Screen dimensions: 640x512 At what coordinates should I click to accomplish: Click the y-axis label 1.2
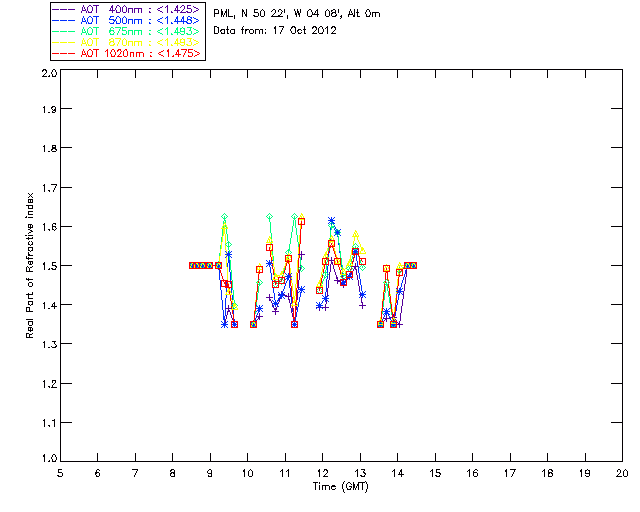click(x=49, y=384)
